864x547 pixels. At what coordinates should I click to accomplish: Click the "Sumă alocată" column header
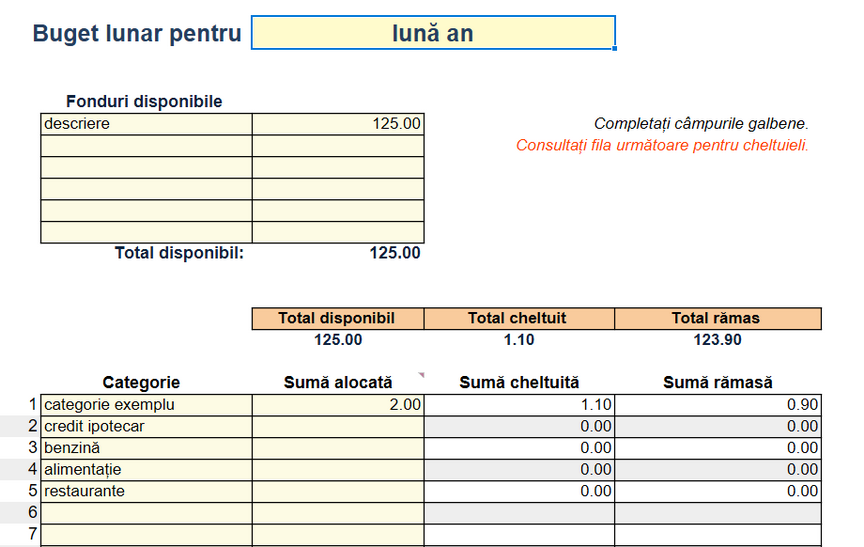[x=338, y=382]
